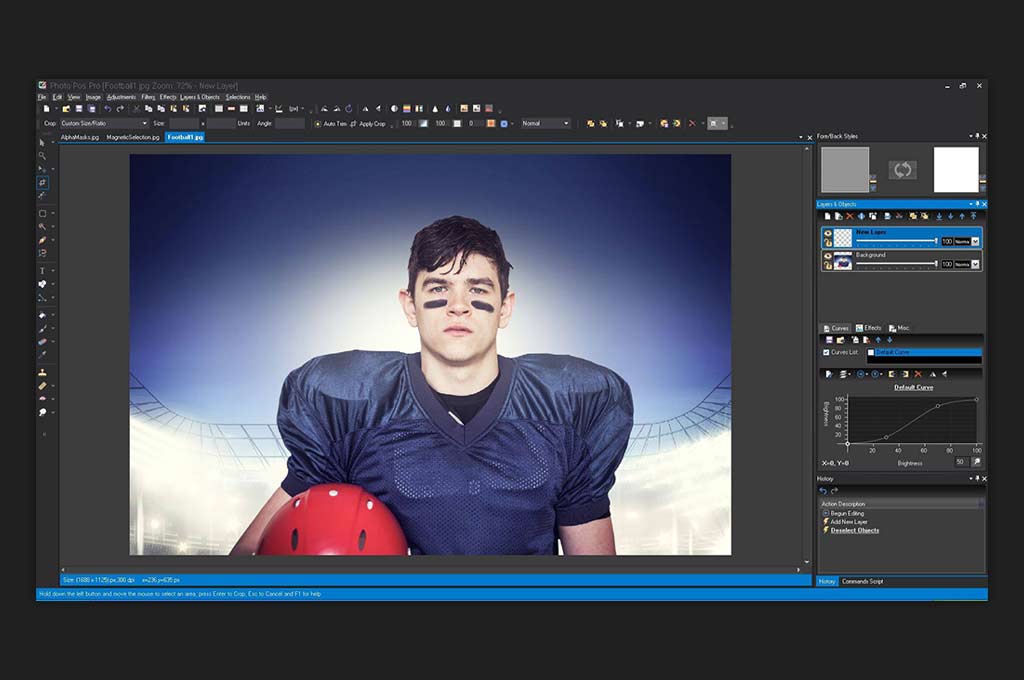Adjust the Background layer opacity slider
Image resolution: width=1024 pixels, height=680 pixels.
coord(897,264)
